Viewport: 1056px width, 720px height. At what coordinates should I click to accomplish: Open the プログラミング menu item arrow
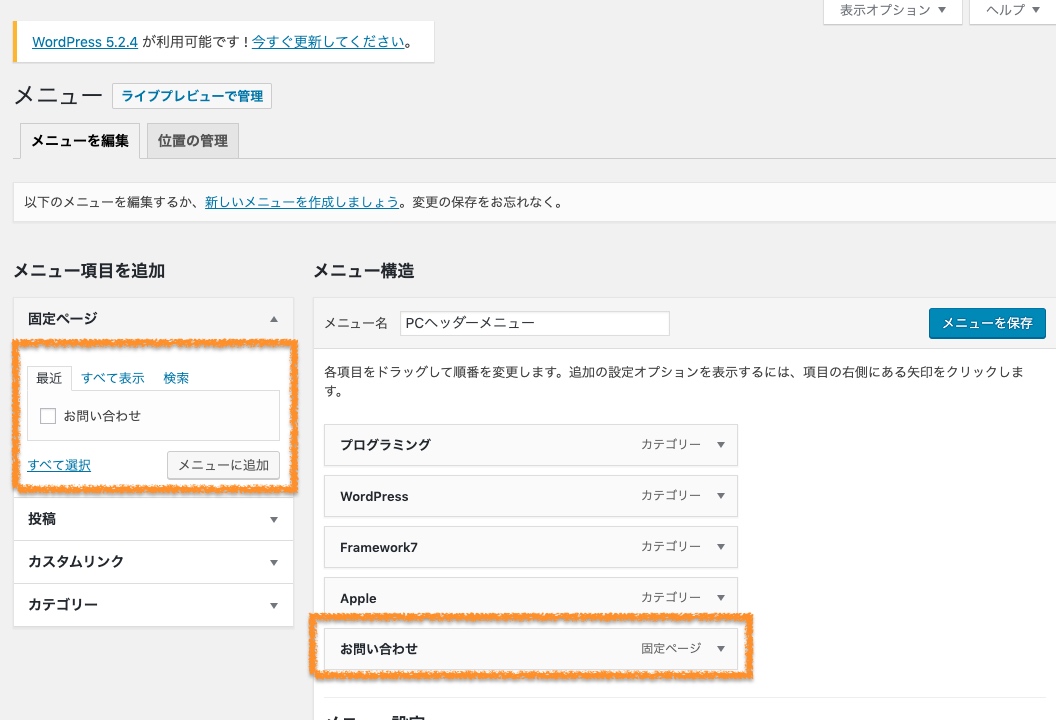point(720,445)
